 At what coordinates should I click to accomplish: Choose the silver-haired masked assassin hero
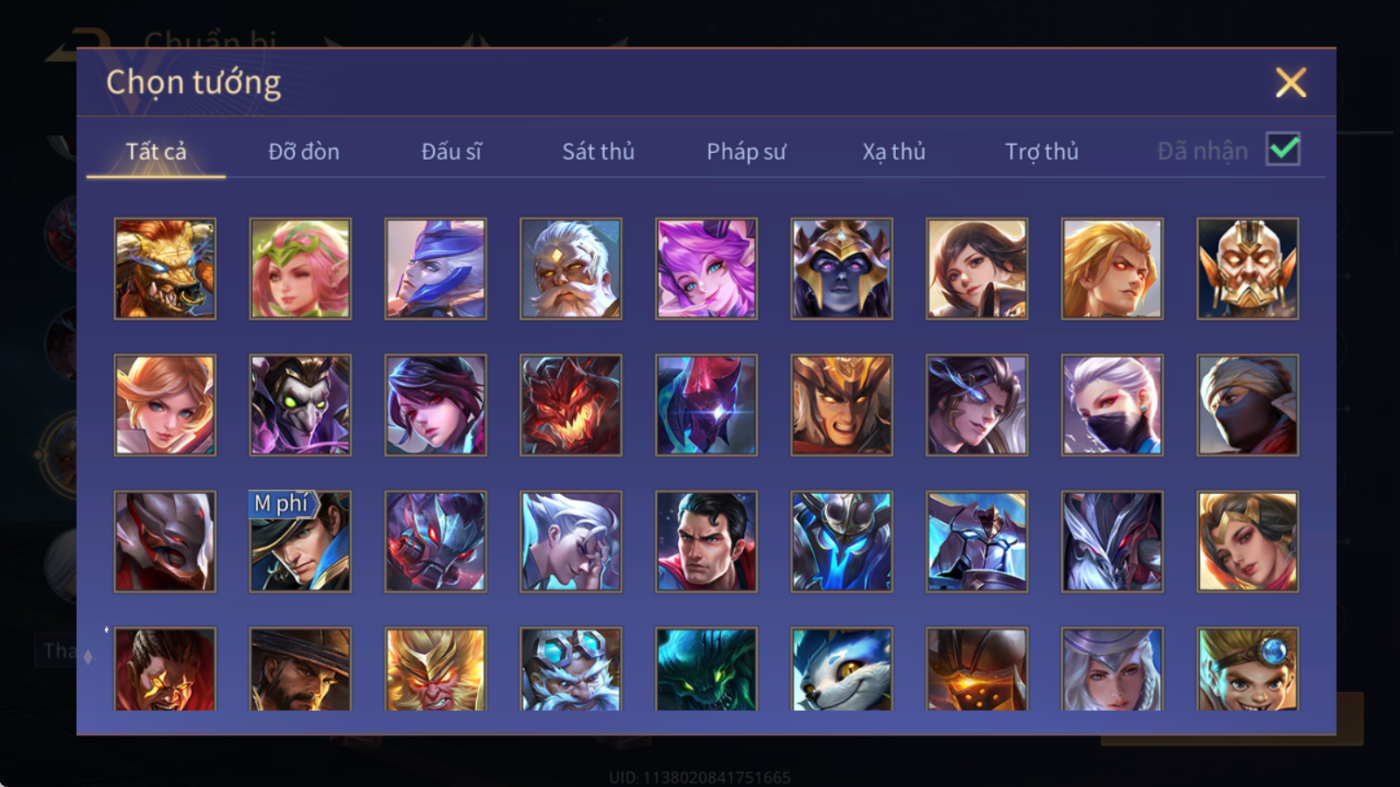(x=1112, y=405)
